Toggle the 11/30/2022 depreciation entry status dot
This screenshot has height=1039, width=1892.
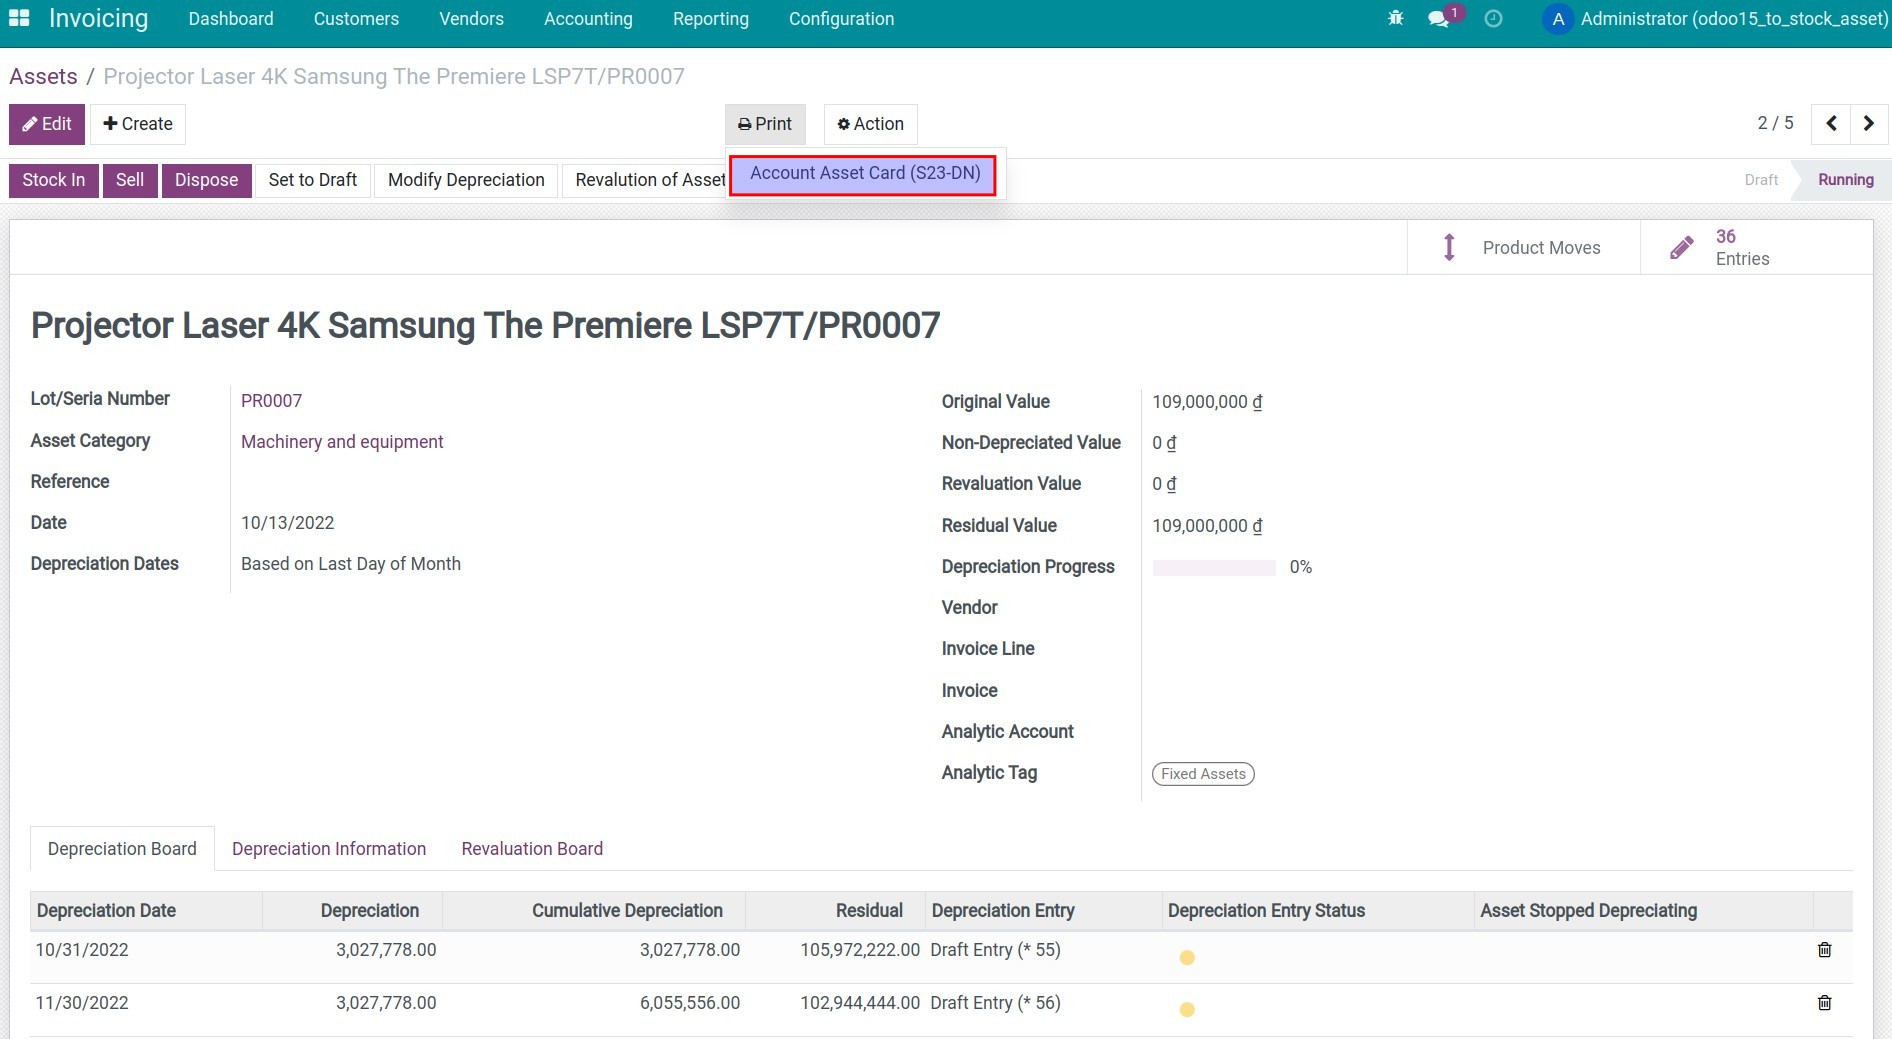pyautogui.click(x=1187, y=1010)
